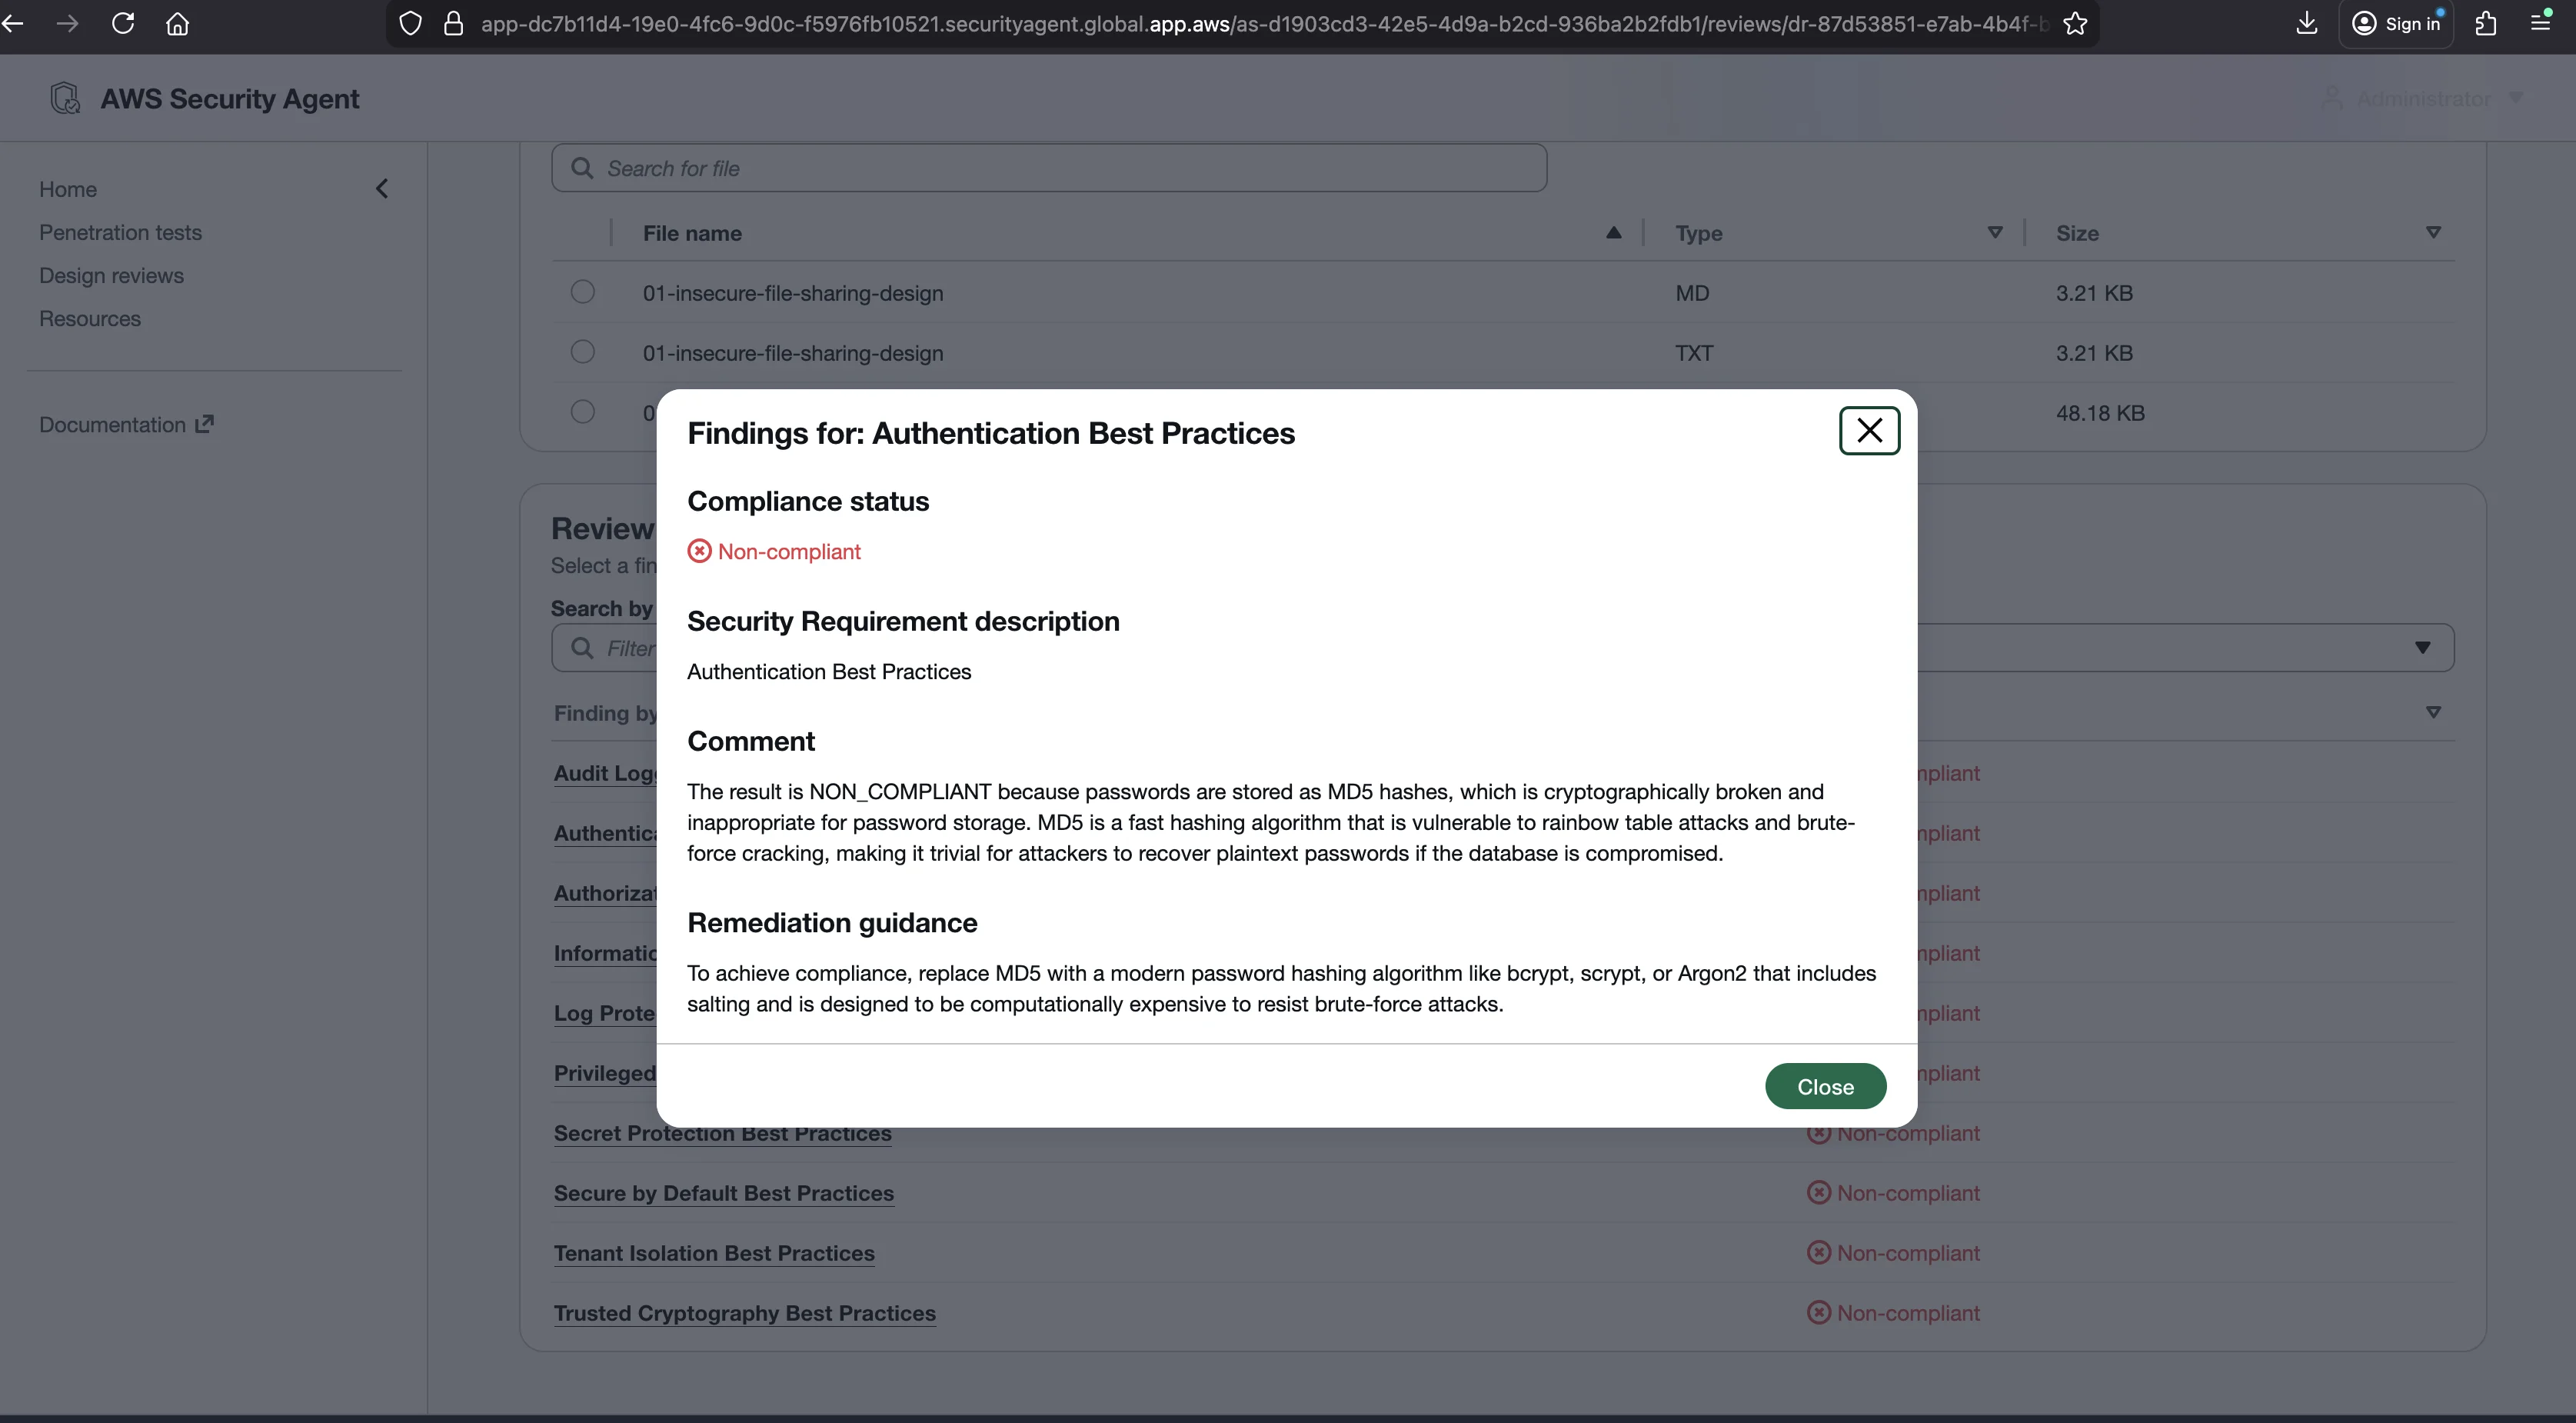Open the Documentation external link
Viewport: 2576px width, 1423px height.
tap(126, 424)
